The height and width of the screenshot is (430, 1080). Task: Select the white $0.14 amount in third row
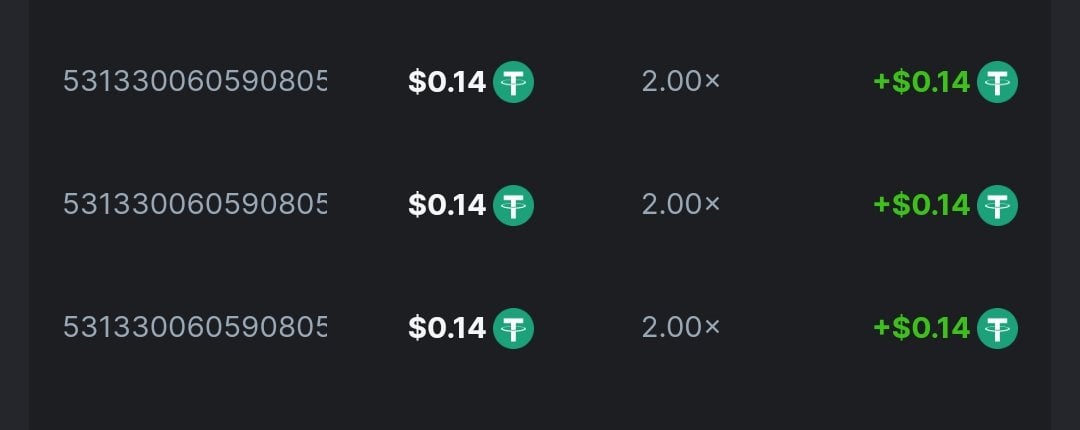click(447, 328)
